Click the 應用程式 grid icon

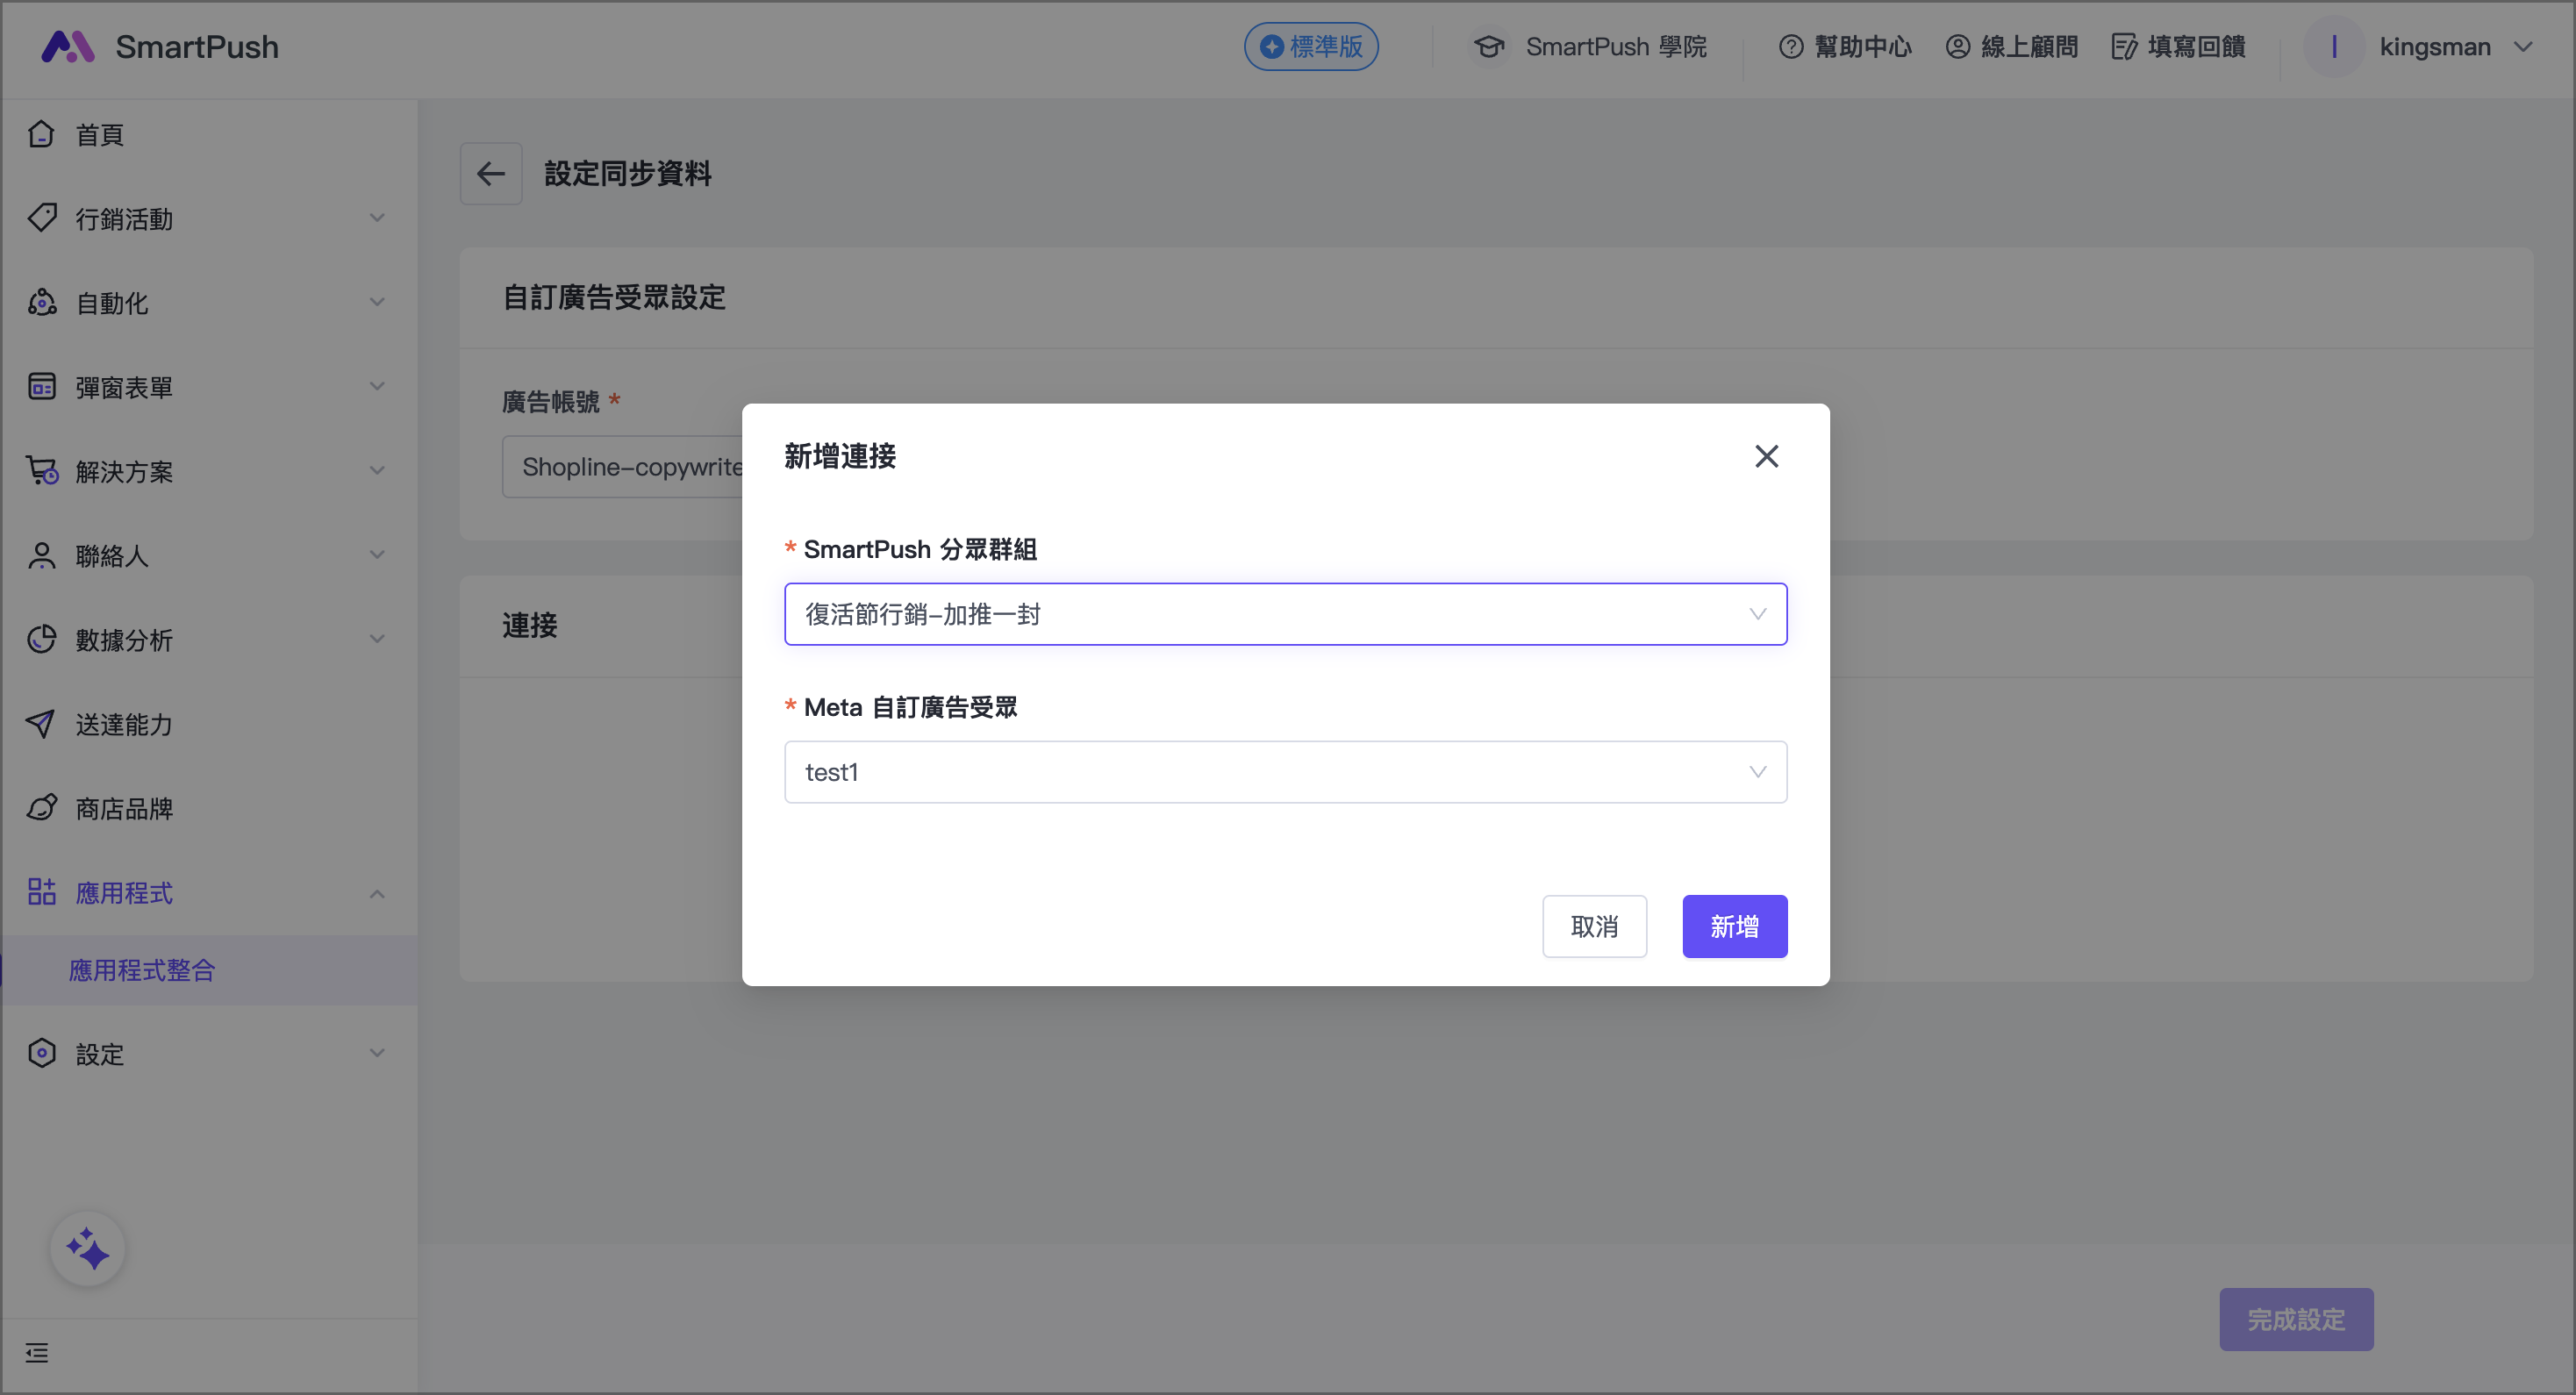tap(41, 891)
